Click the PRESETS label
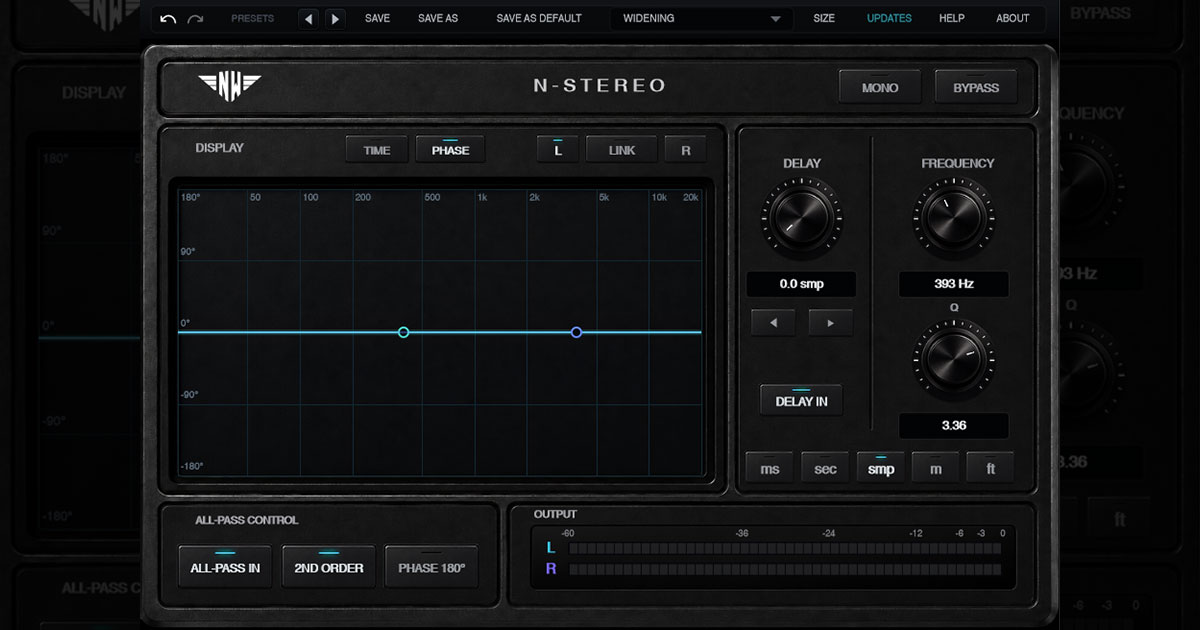 tap(252, 18)
